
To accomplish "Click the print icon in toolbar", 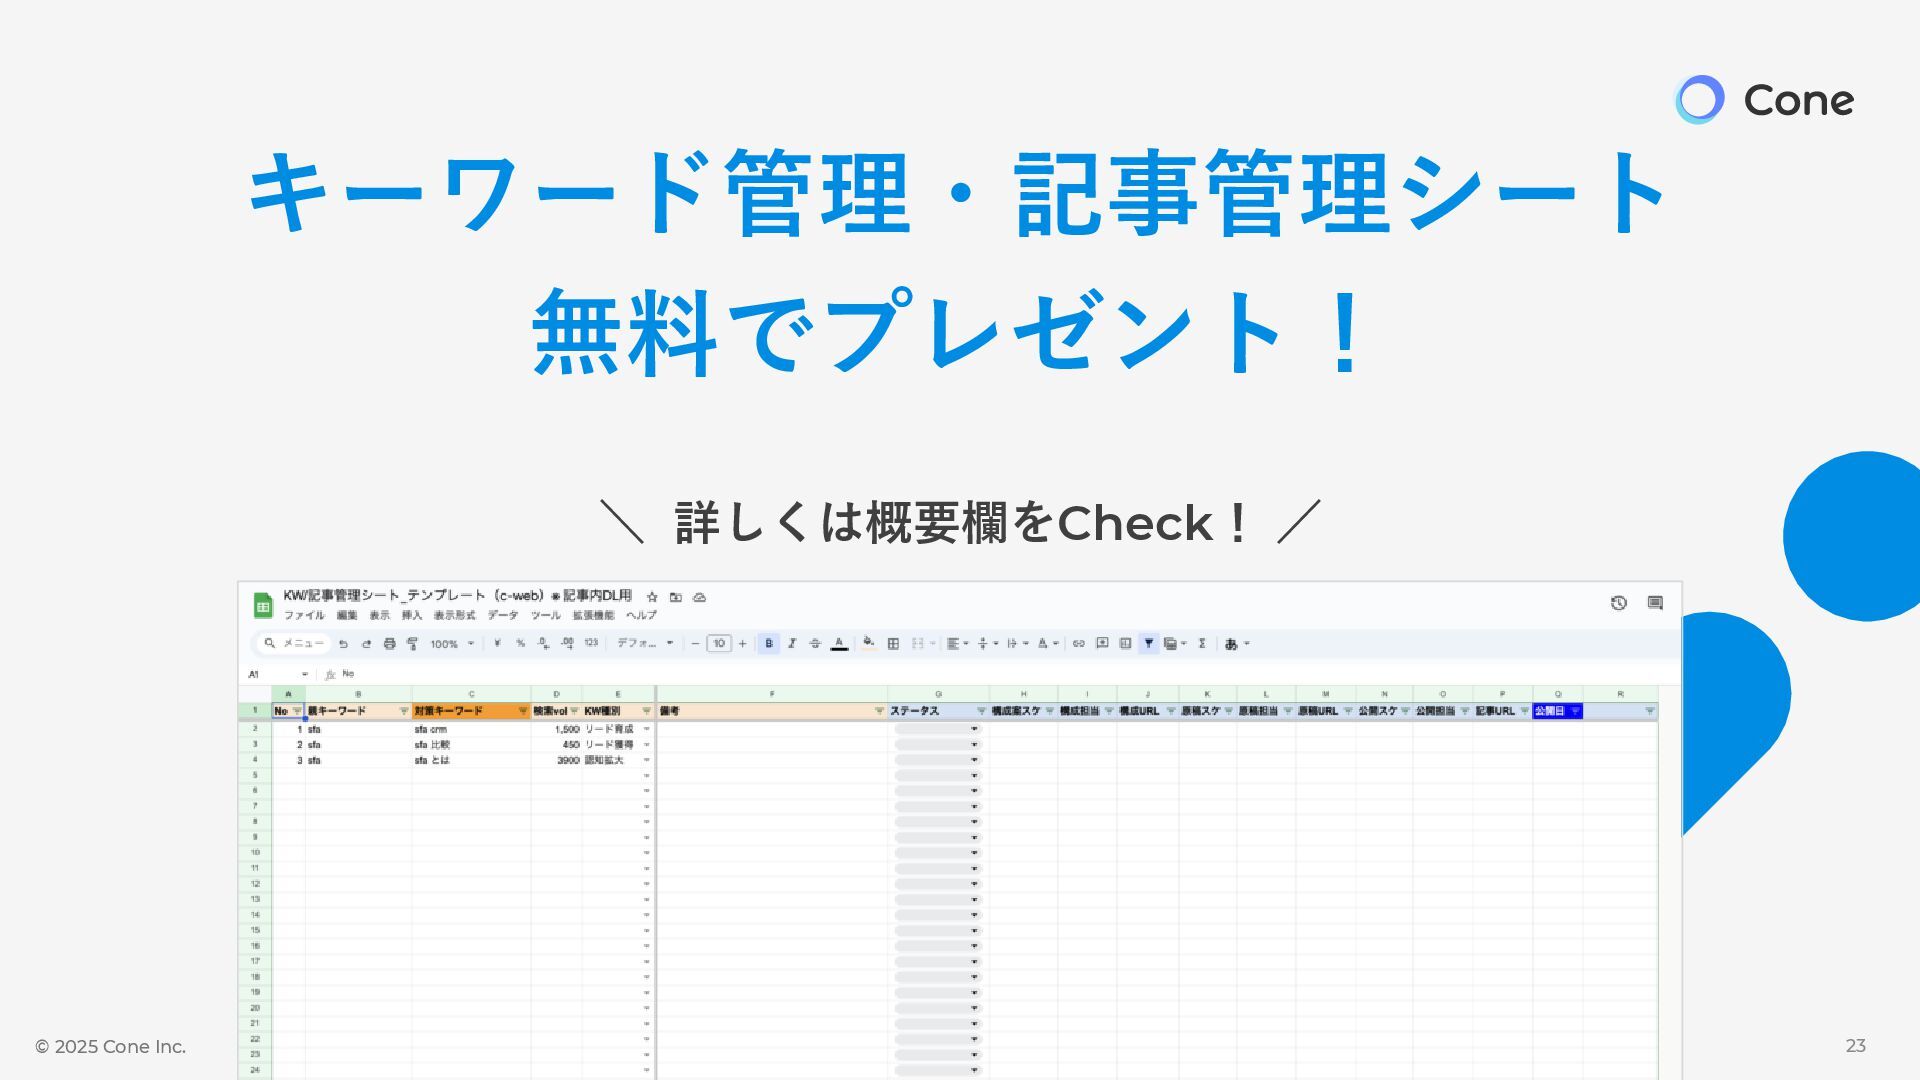I will tap(390, 644).
